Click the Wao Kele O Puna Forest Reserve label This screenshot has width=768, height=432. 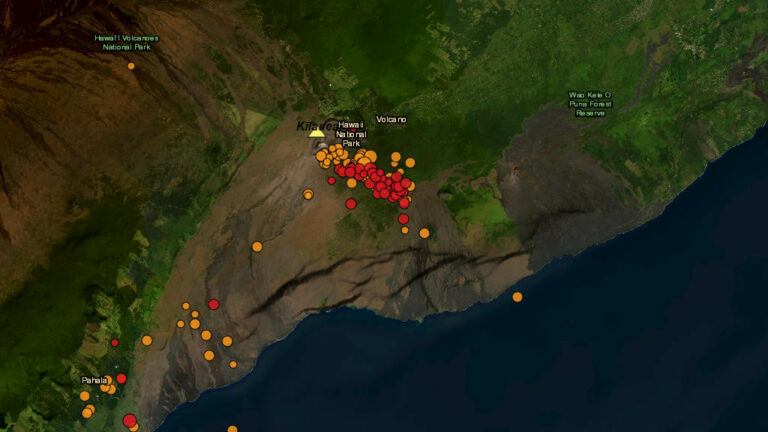pyautogui.click(x=590, y=104)
